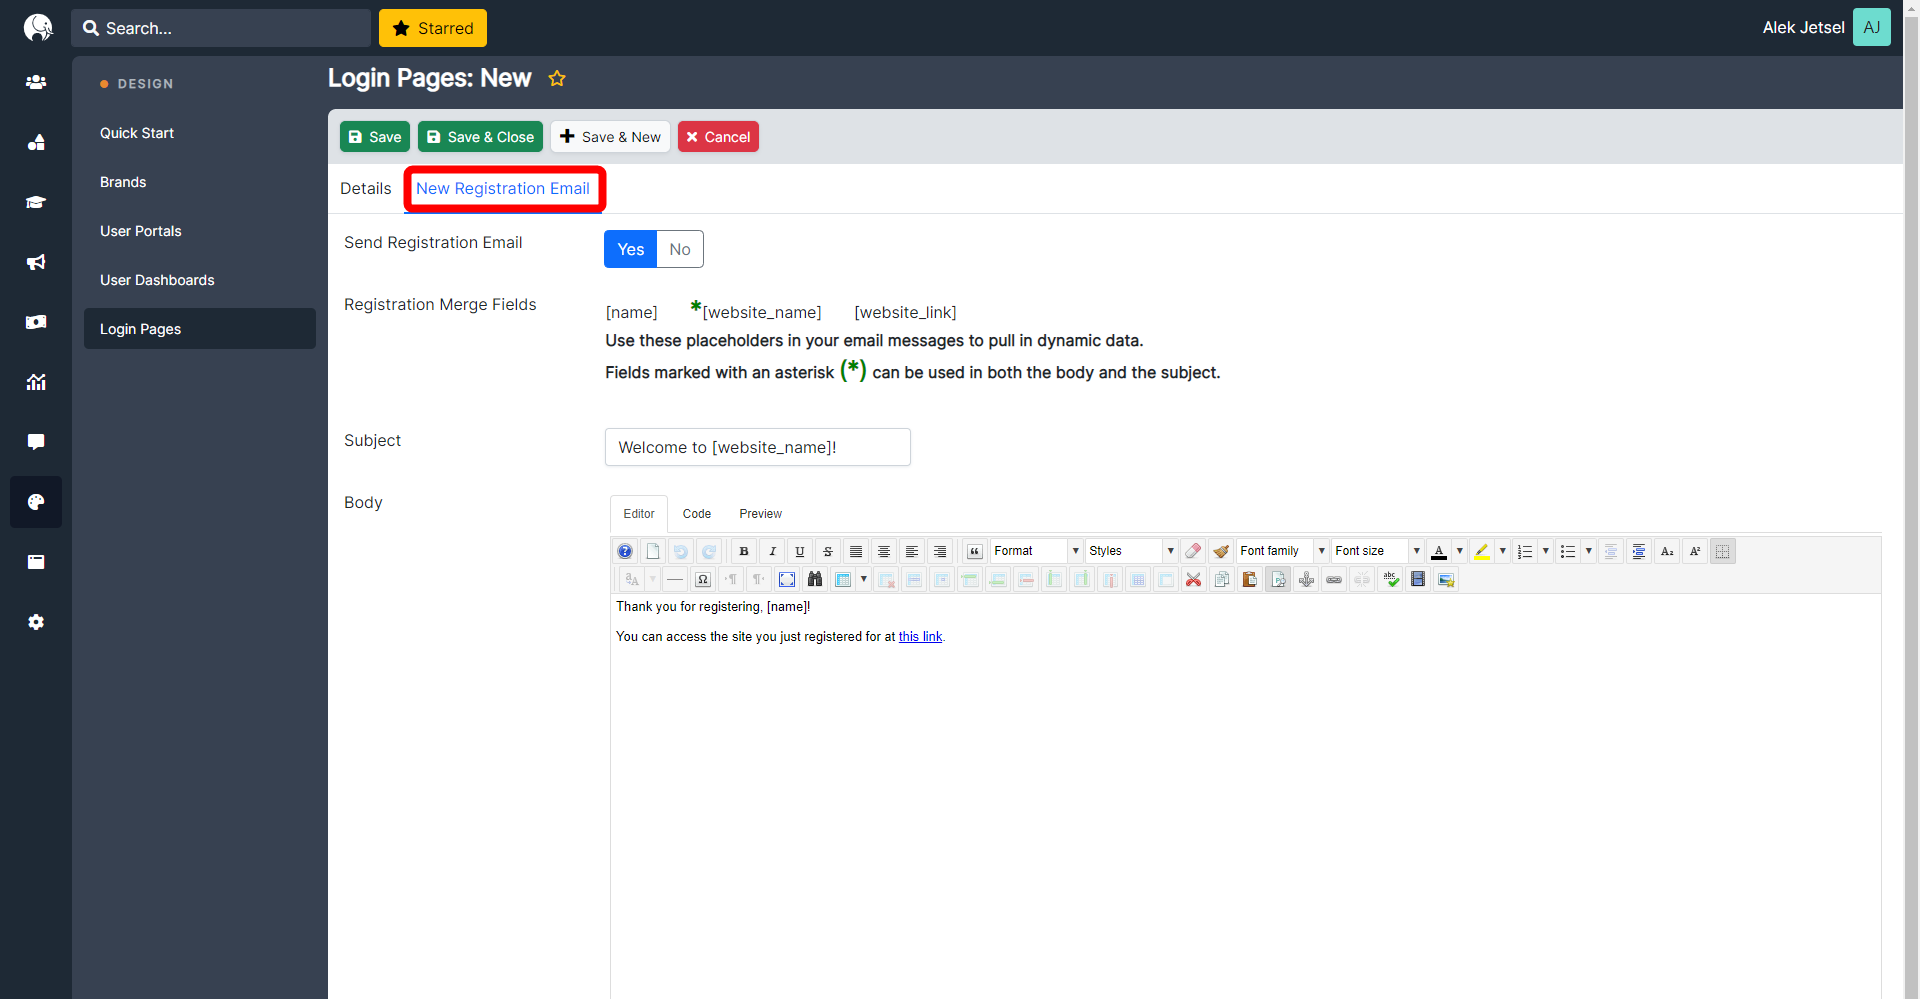Follow the 'this link' hyperlink in body
This screenshot has width=1920, height=999.
tap(920, 637)
